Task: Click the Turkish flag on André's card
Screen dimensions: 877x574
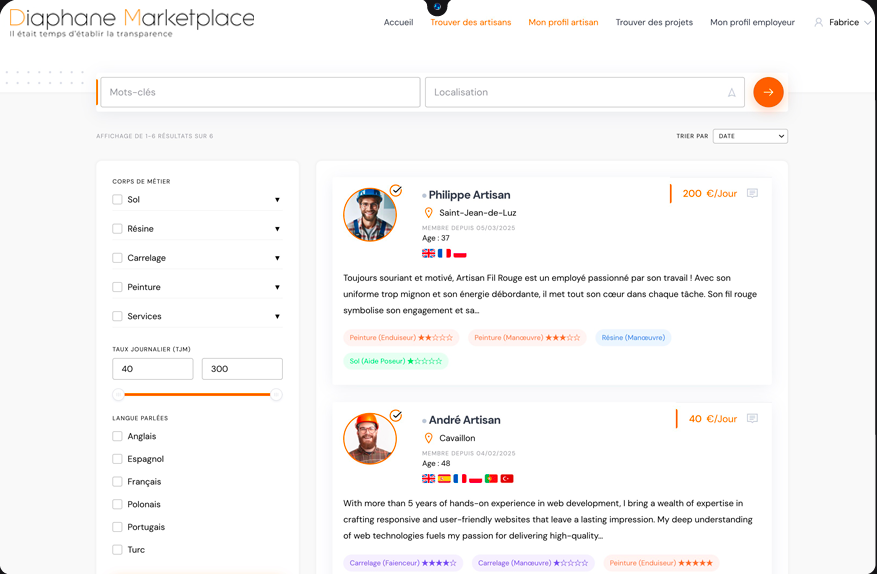Action: (x=507, y=479)
